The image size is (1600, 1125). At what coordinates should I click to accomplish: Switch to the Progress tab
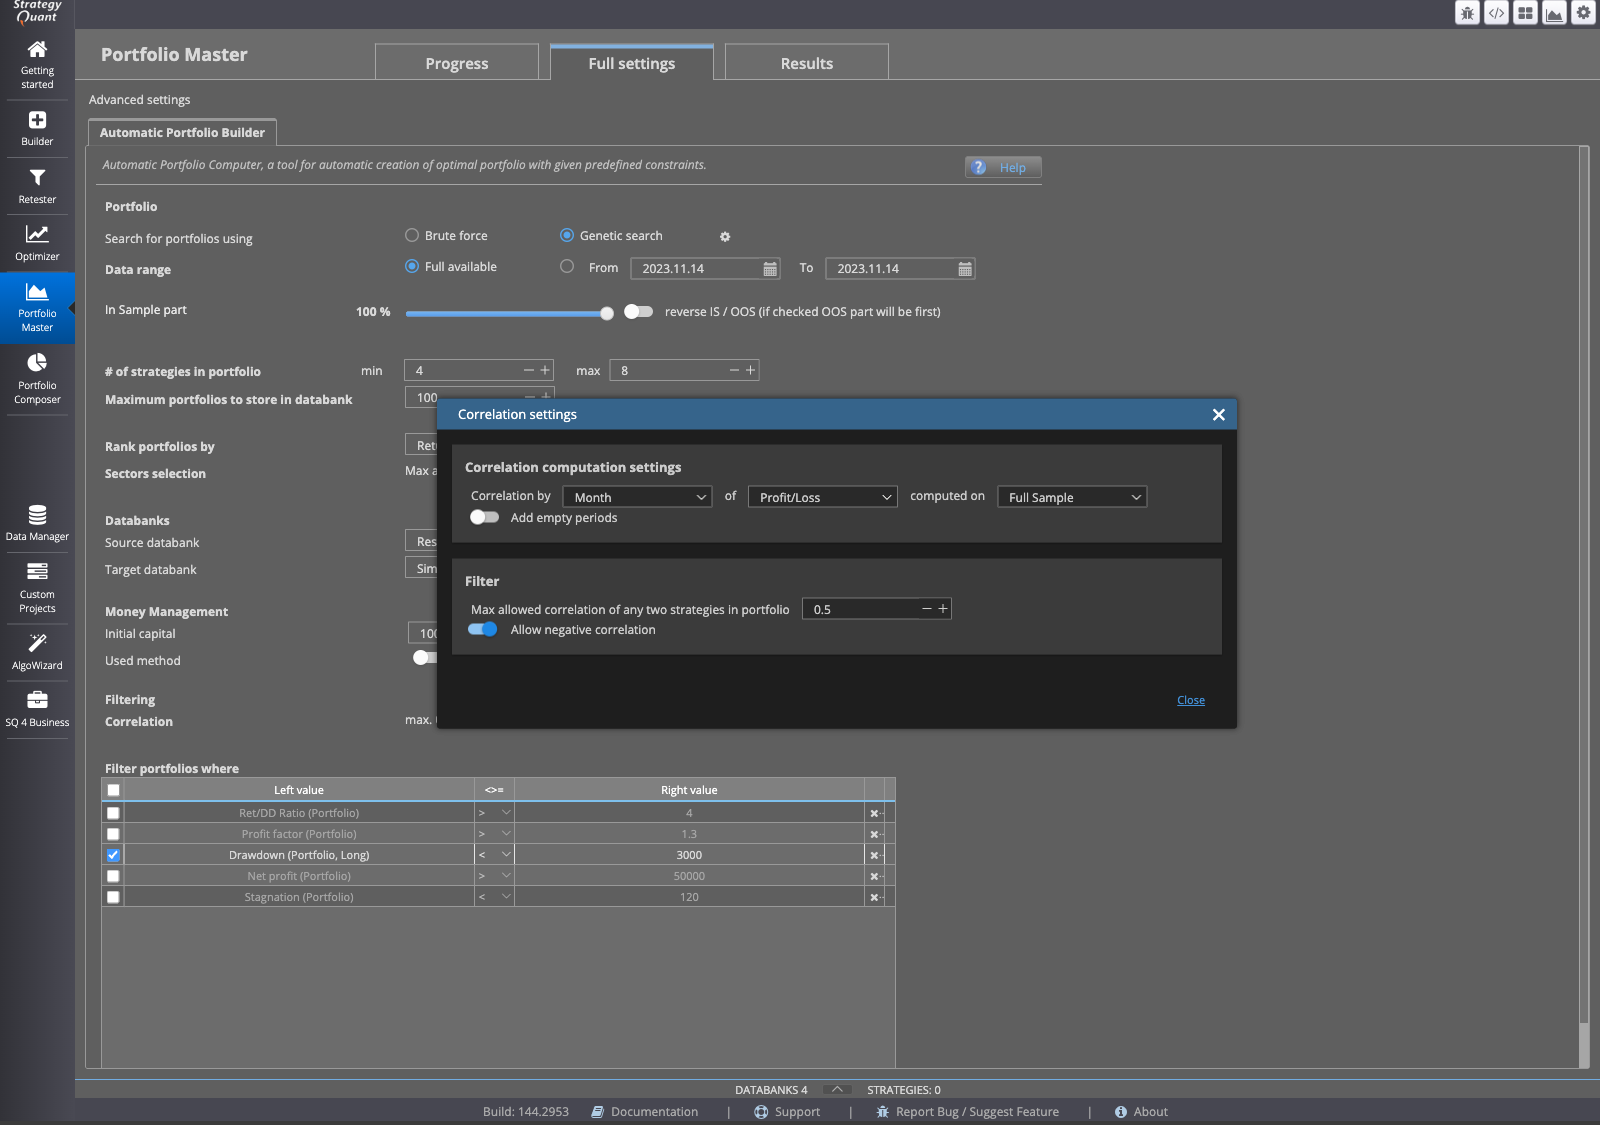[457, 63]
